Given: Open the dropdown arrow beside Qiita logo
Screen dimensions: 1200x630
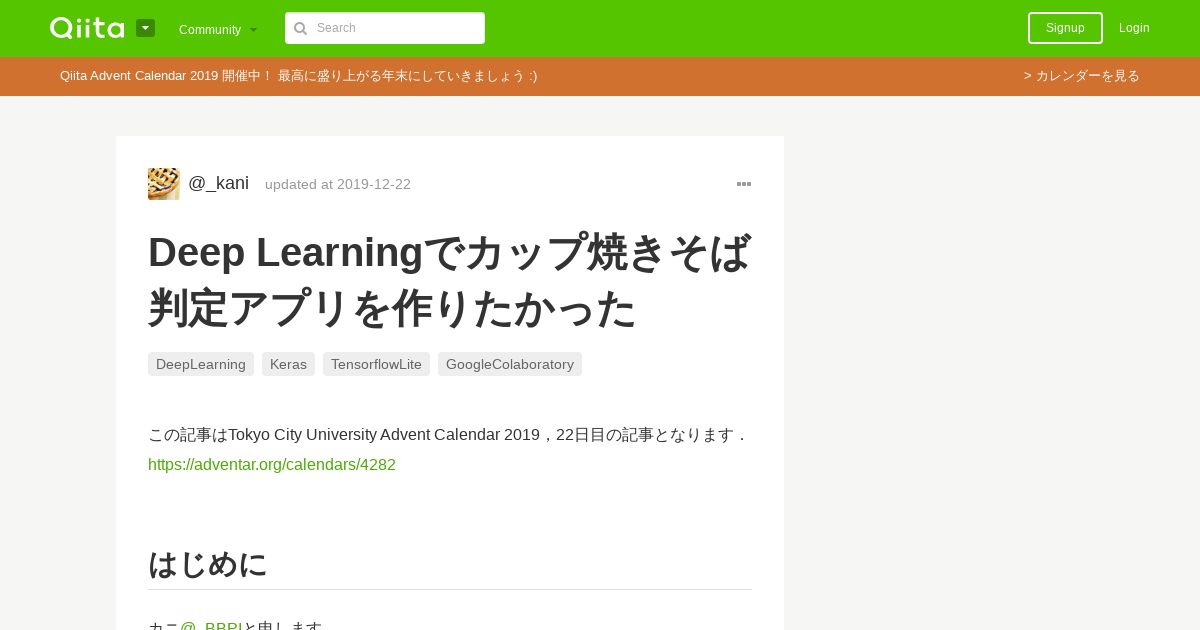Looking at the screenshot, I should coord(145,28).
